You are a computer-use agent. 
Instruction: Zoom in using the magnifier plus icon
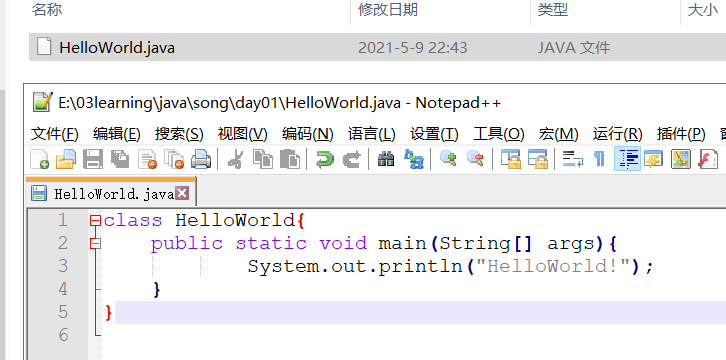pyautogui.click(x=448, y=159)
